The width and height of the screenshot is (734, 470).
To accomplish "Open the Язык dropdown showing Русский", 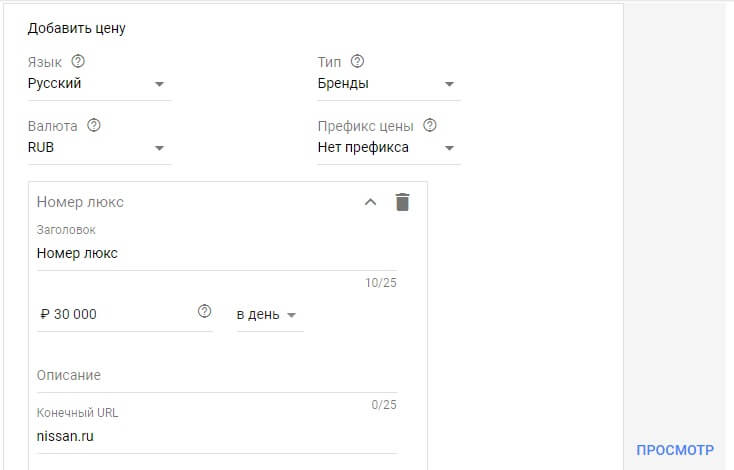I will (98, 84).
